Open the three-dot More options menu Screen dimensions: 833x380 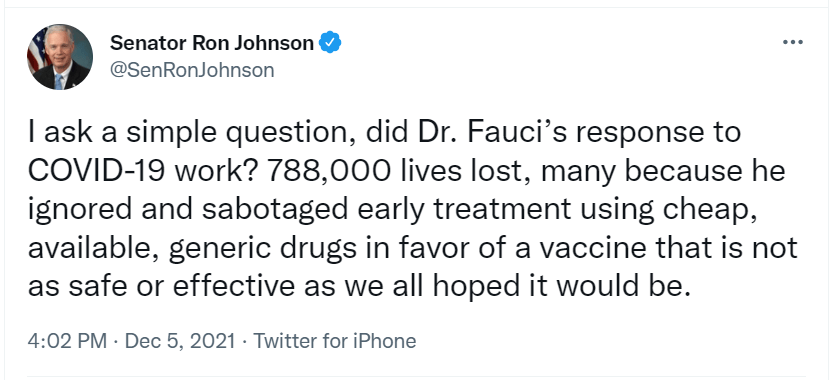pos(793,42)
